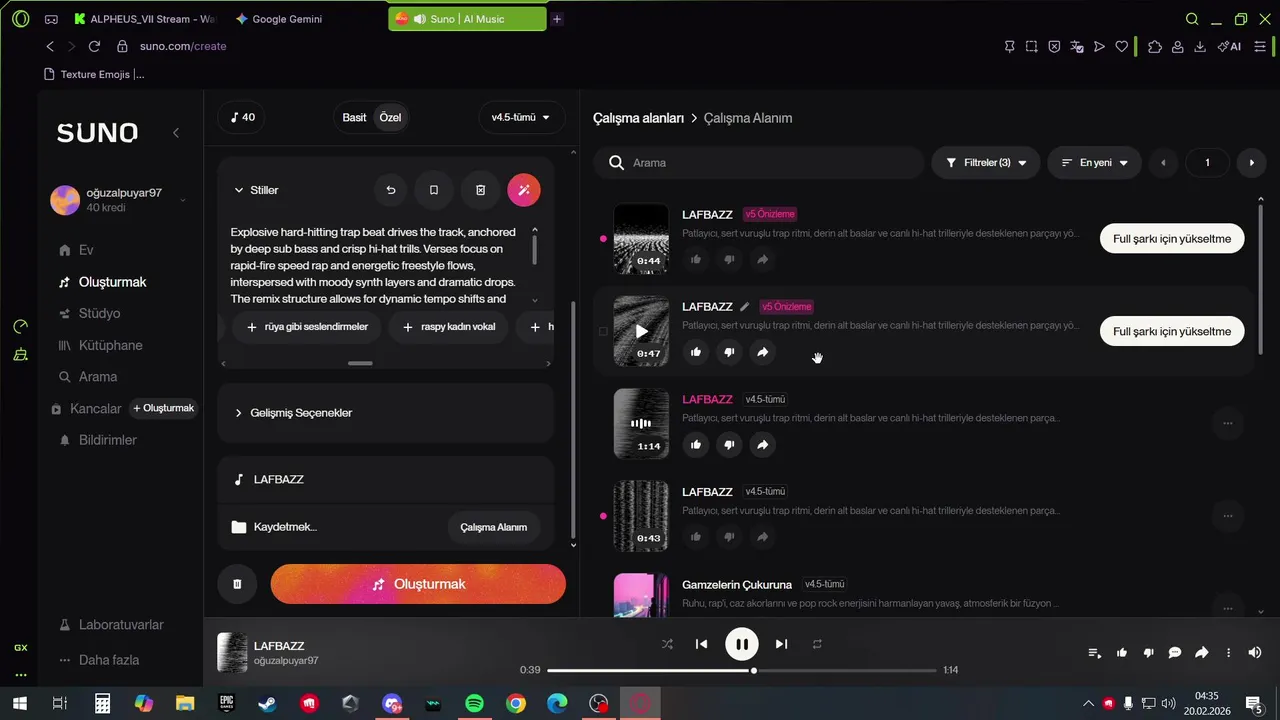Go to the next results page arrow
This screenshot has width=1280, height=720.
pyautogui.click(x=1251, y=162)
